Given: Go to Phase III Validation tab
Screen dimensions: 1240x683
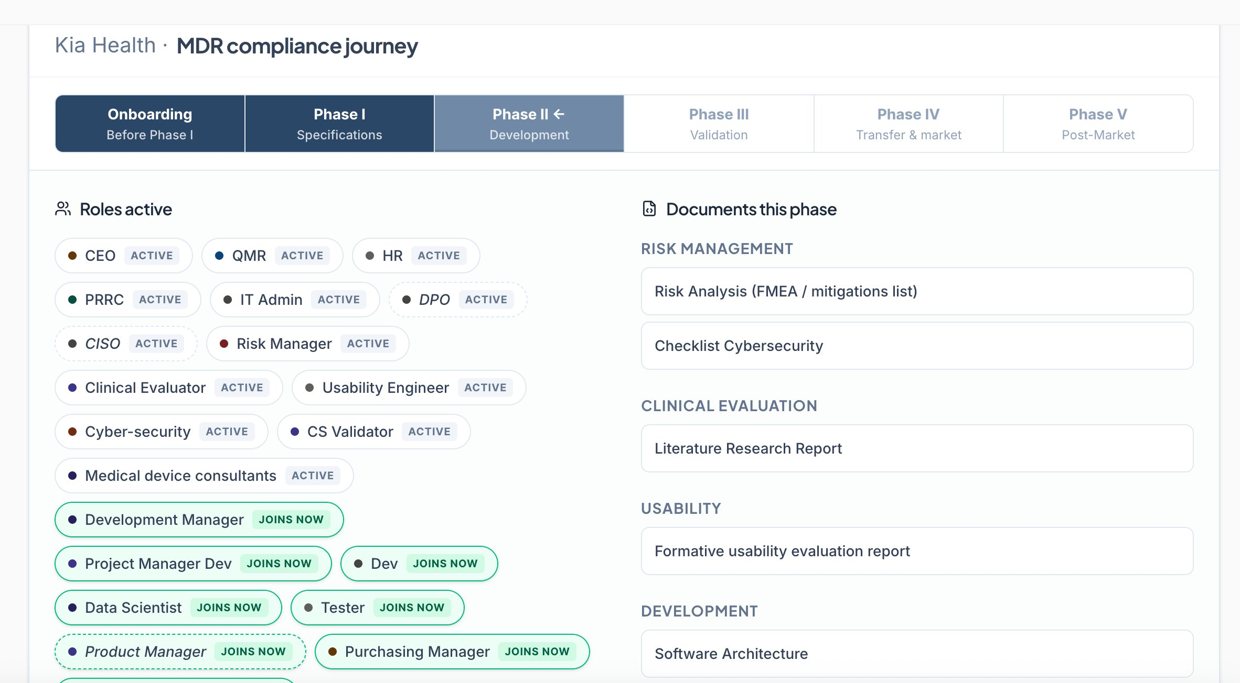Looking at the screenshot, I should pos(719,124).
